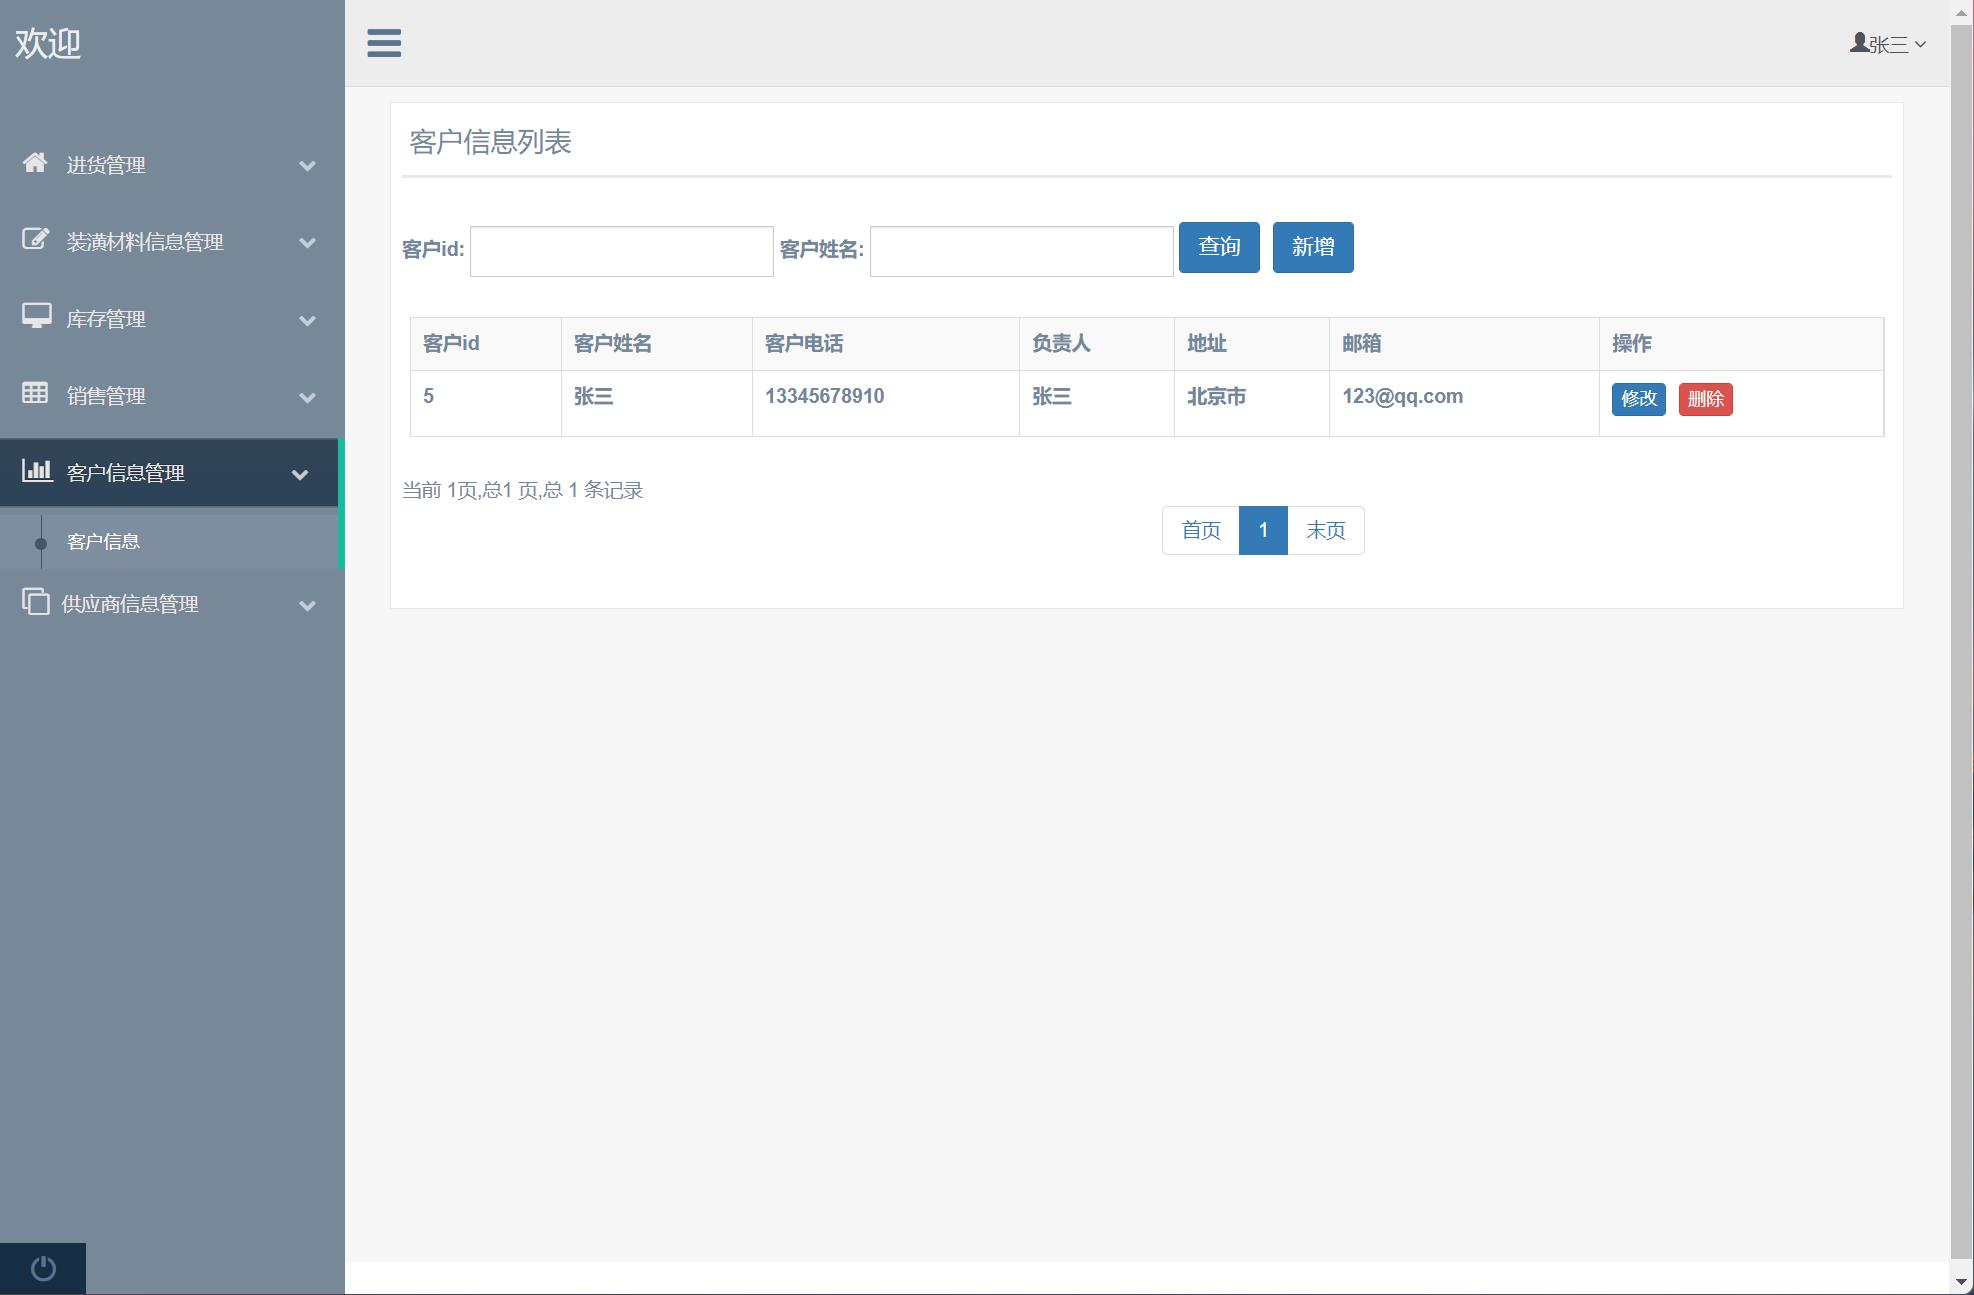This screenshot has width=1974, height=1295.
Task: Expand the 供应商信息管理 chevron
Action: [x=308, y=606]
